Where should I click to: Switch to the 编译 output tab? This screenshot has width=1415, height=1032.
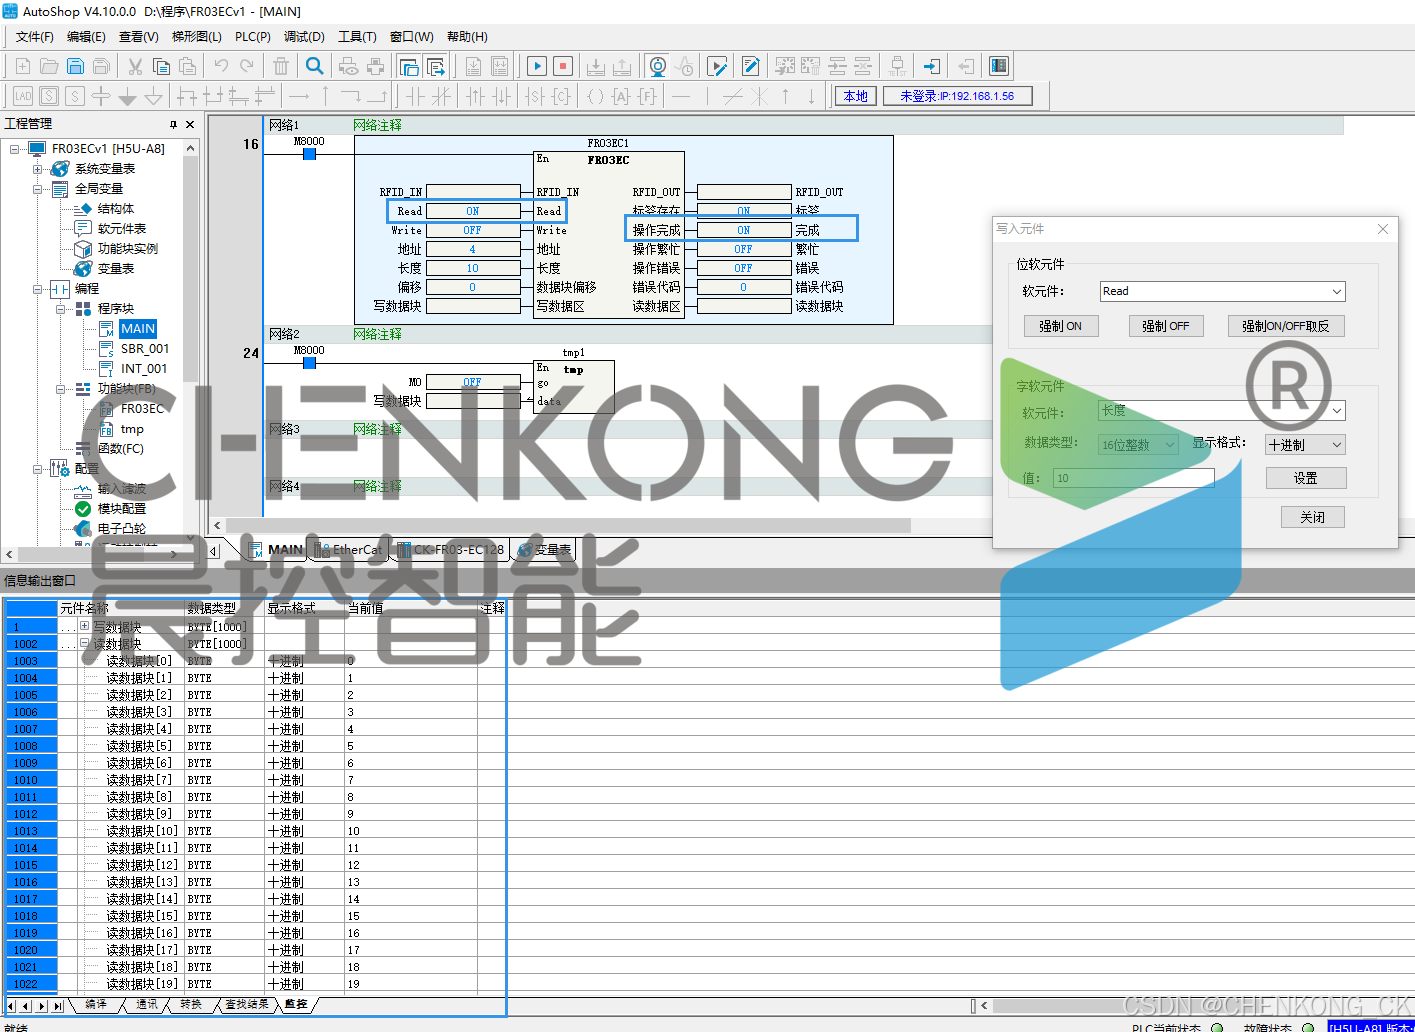(x=96, y=1005)
